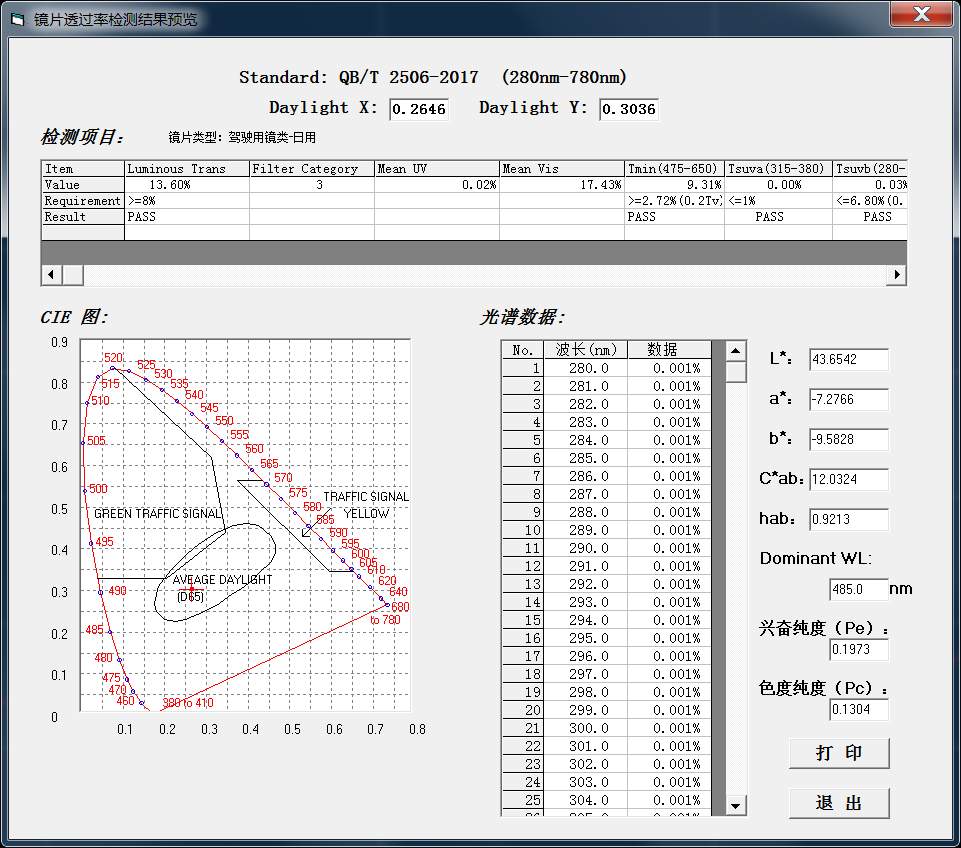Click the up arrow of spectrum data scrollbar
Image resolution: width=961 pixels, height=848 pixels.
(736, 351)
